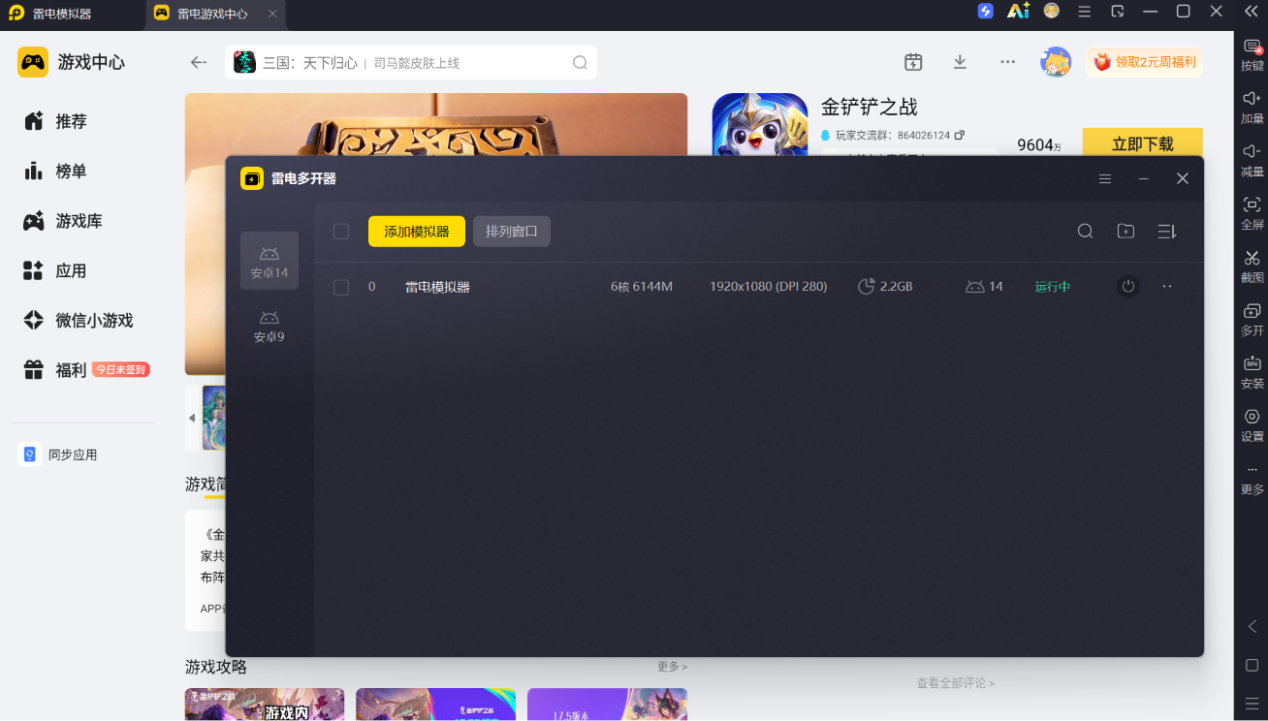Select the 雷电模拟器 name text
1268x721 pixels.
click(x=437, y=287)
